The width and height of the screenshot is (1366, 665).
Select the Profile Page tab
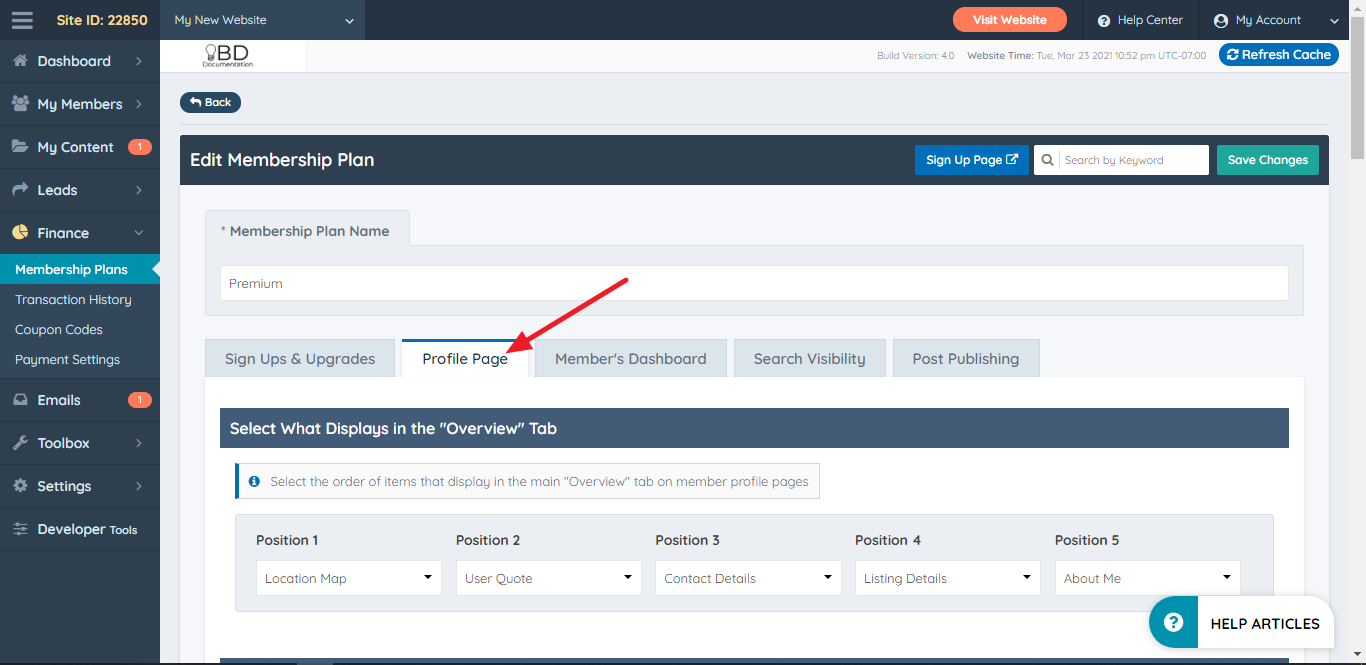[465, 358]
